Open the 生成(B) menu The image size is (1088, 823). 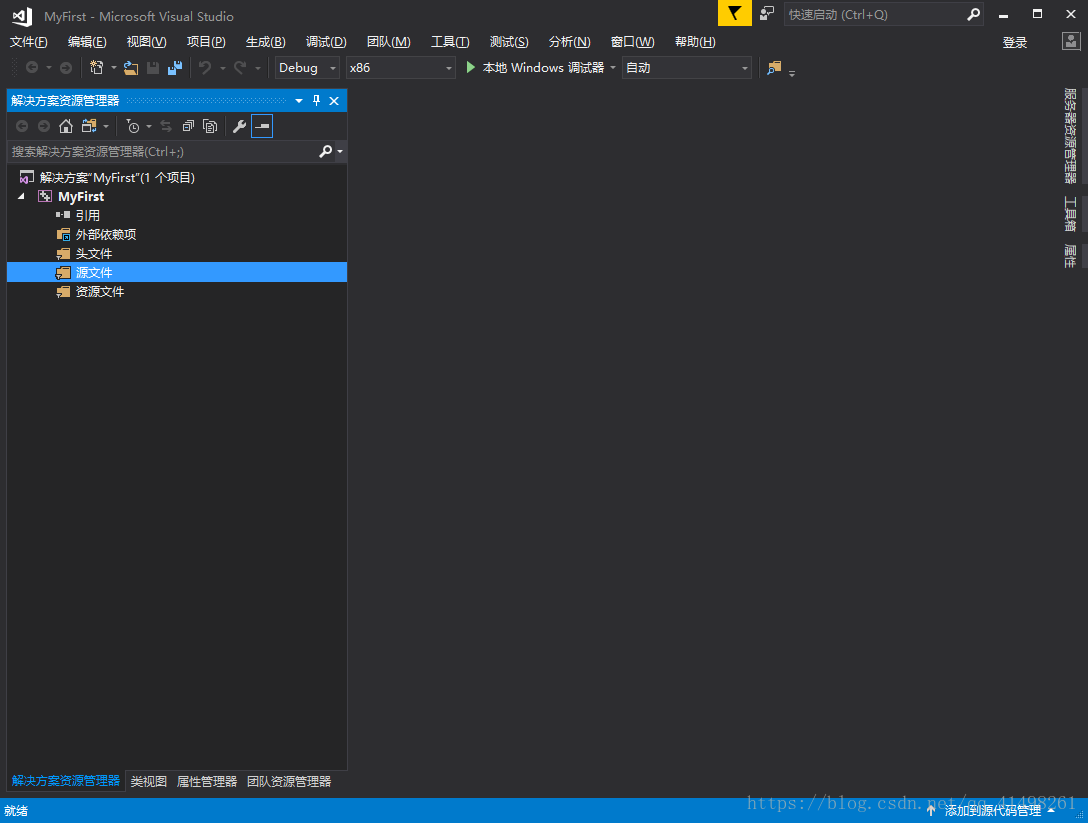(265, 42)
